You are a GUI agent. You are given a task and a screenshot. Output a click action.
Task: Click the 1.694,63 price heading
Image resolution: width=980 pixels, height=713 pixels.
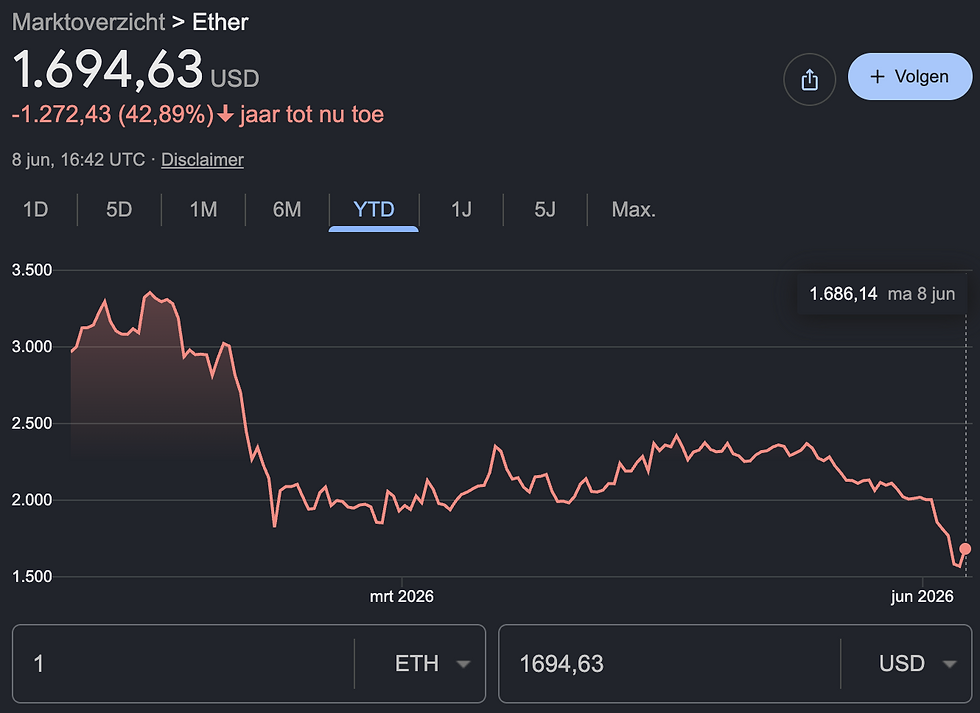coord(108,68)
